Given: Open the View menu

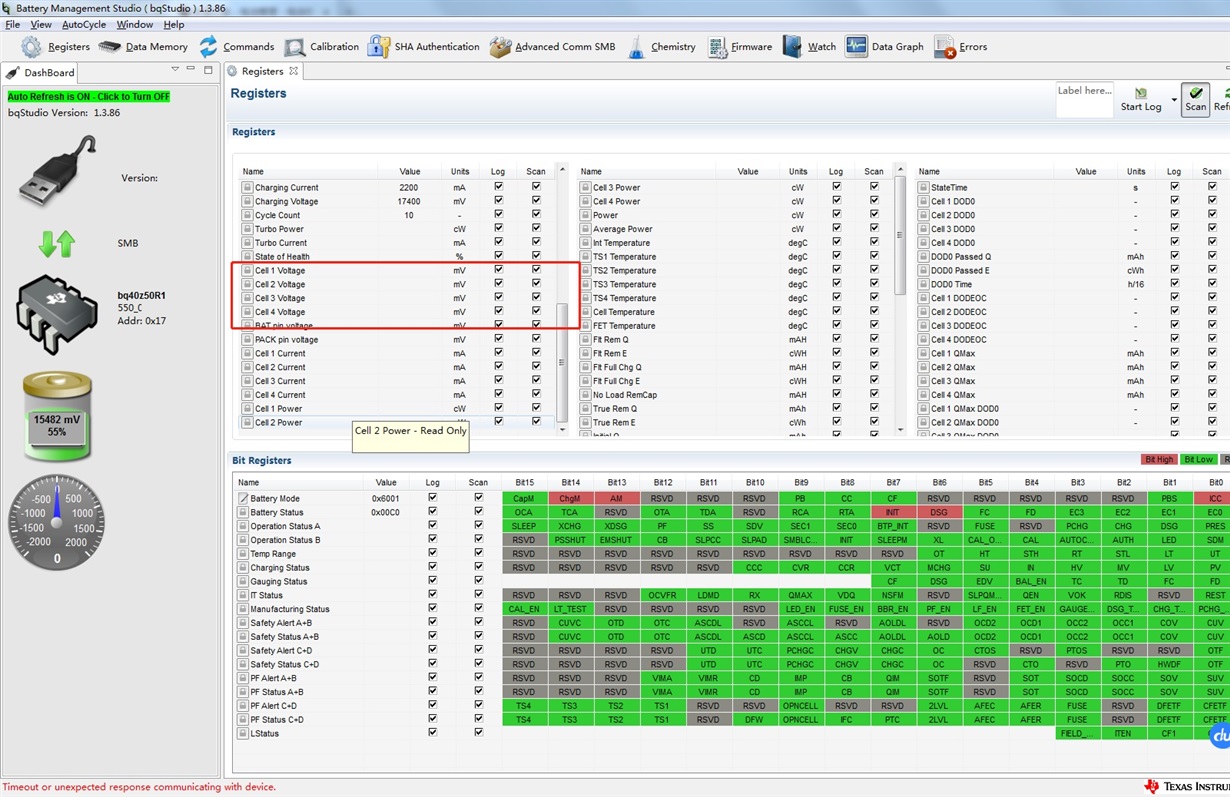Looking at the screenshot, I should pyautogui.click(x=41, y=24).
